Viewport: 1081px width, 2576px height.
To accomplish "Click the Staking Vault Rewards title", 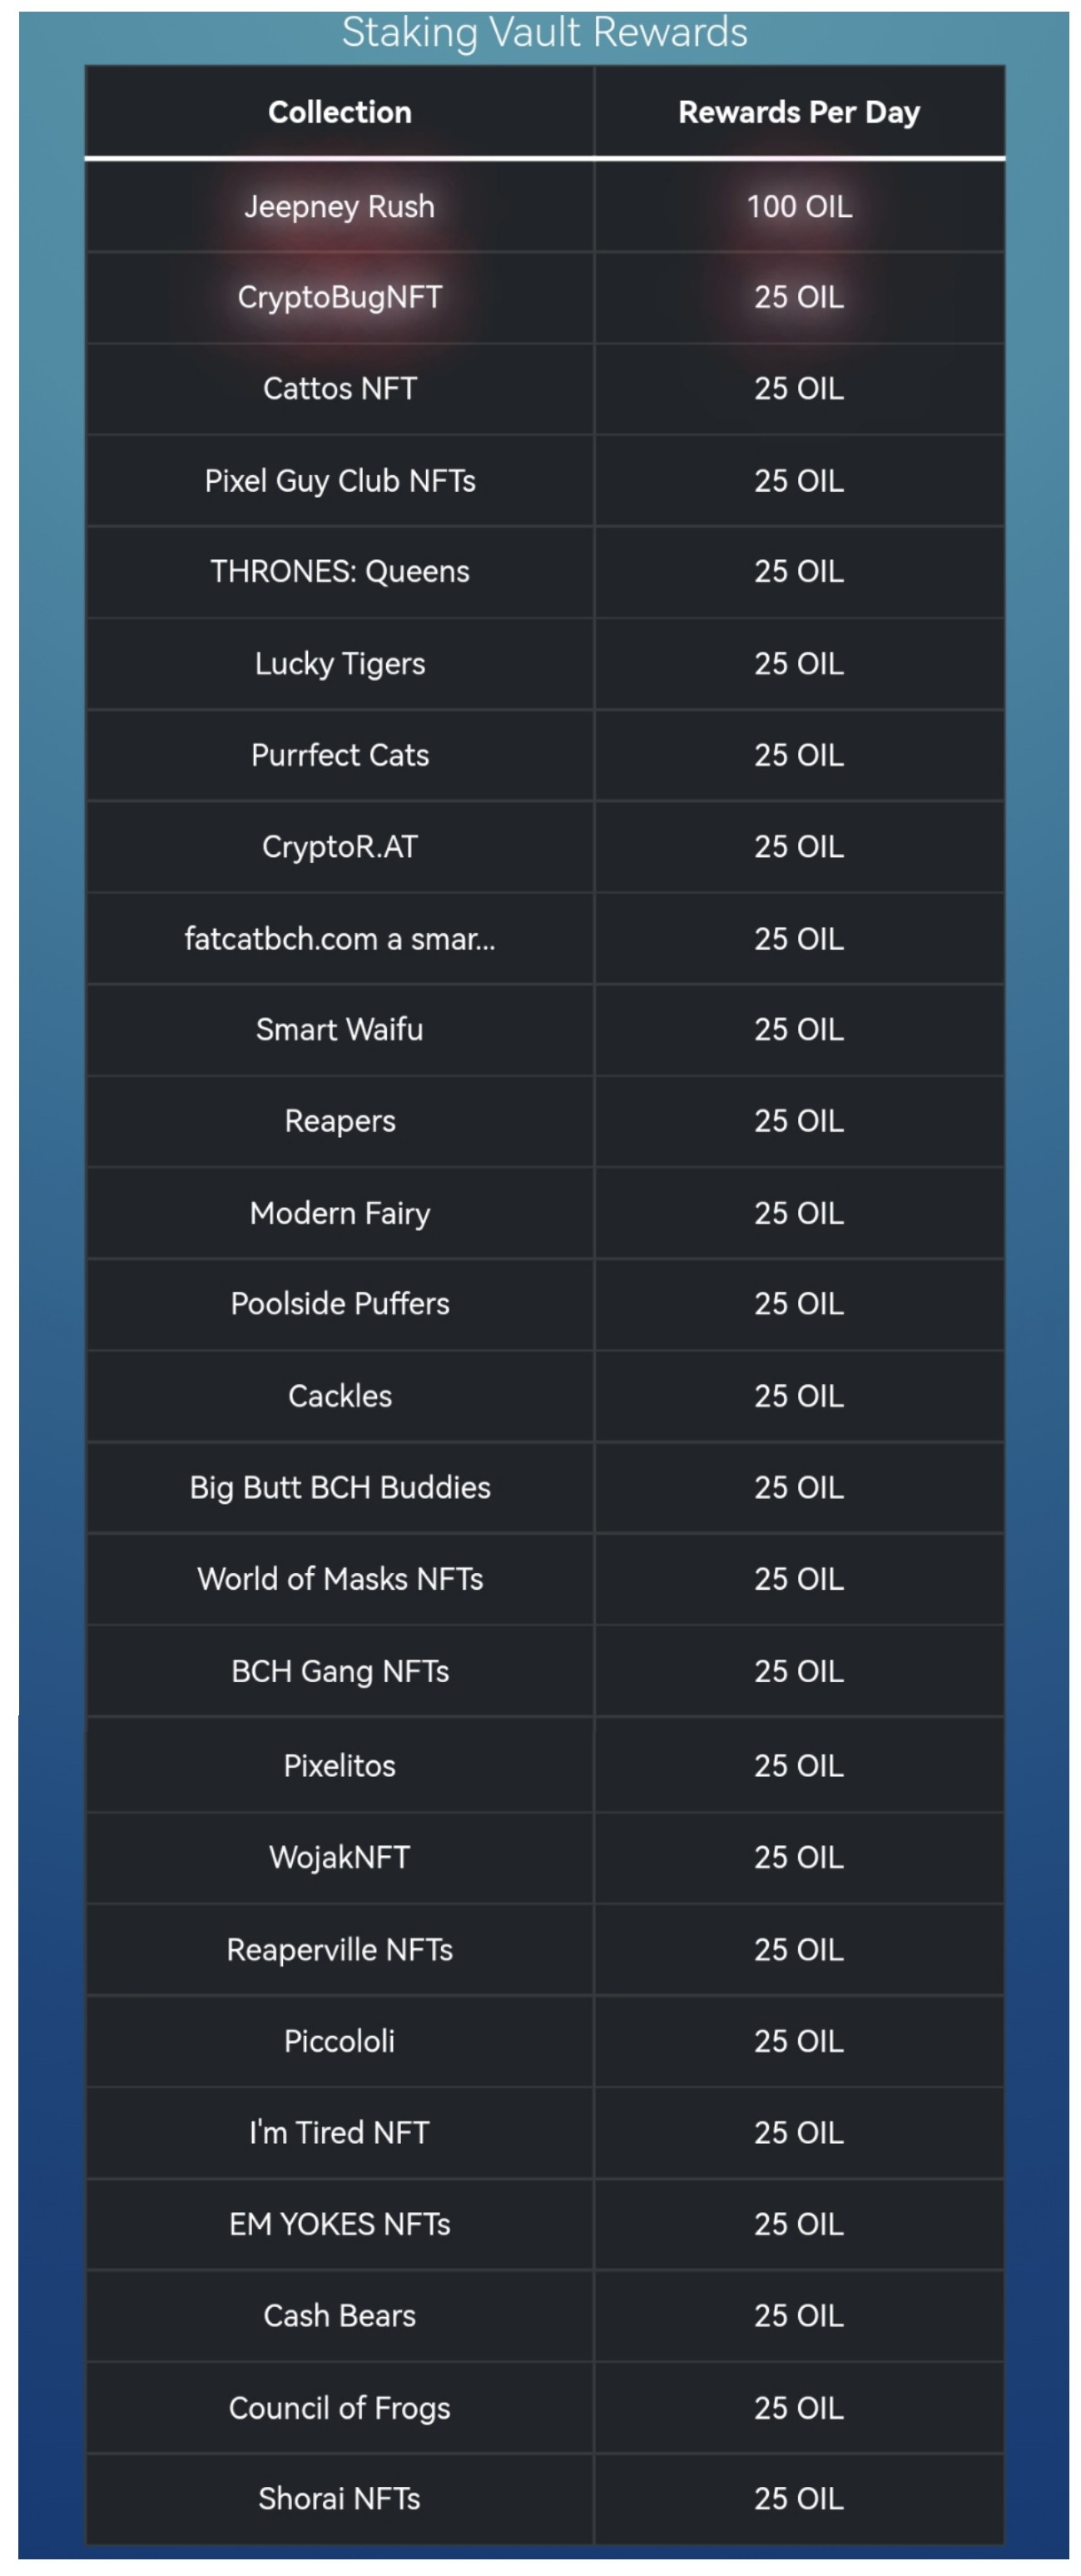I will pyautogui.click(x=544, y=32).
